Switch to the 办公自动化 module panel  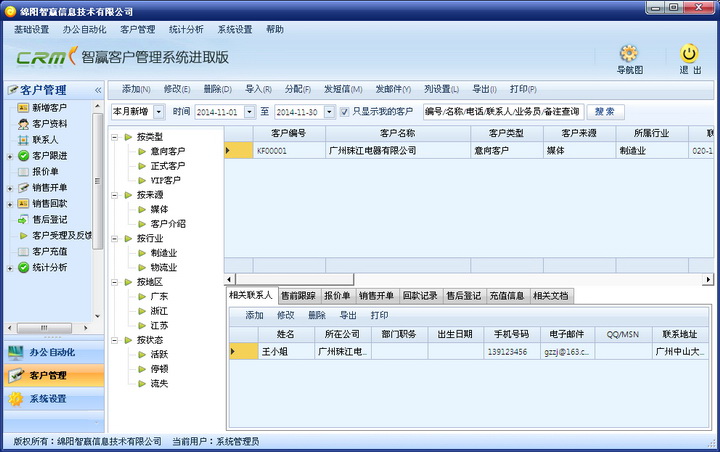click(x=54, y=352)
